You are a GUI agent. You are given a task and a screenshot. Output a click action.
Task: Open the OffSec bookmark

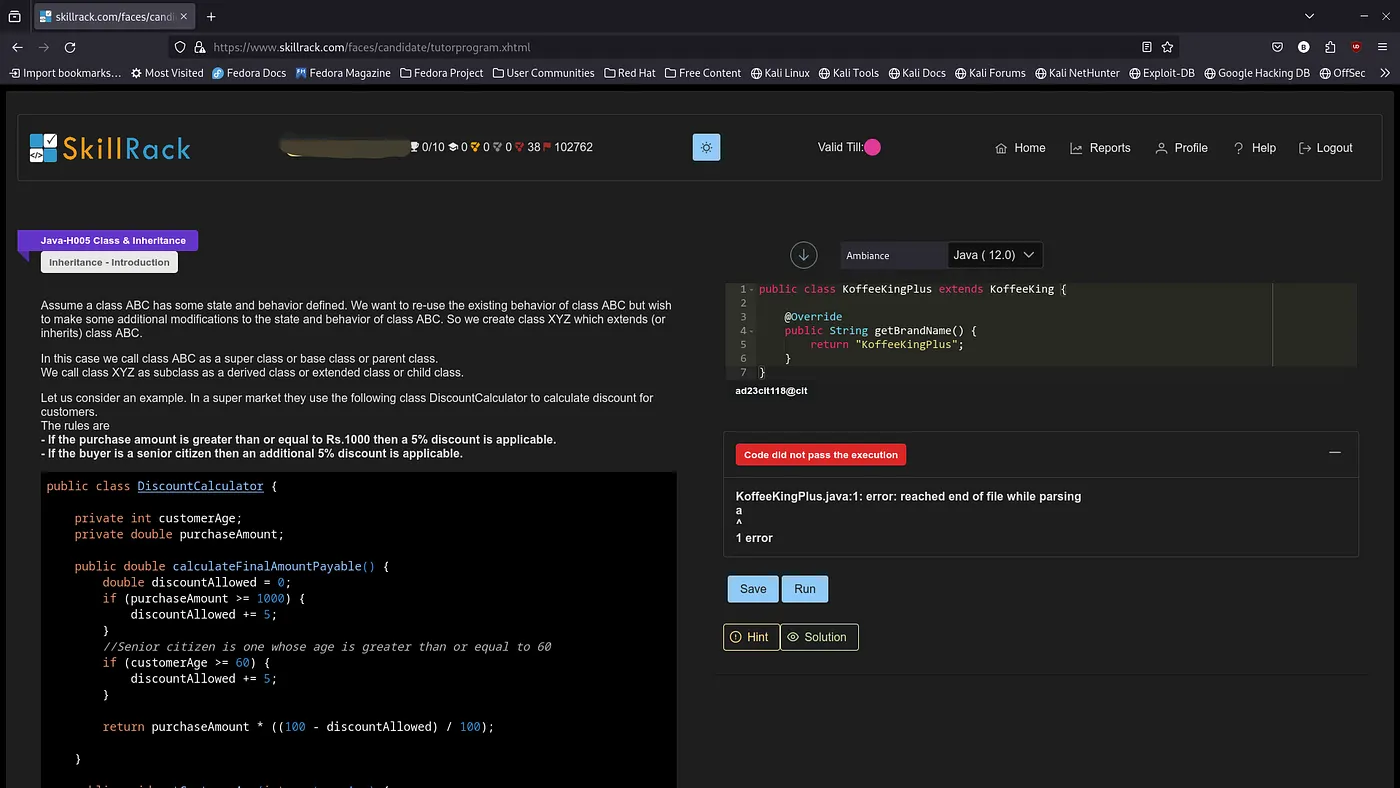(x=1341, y=73)
